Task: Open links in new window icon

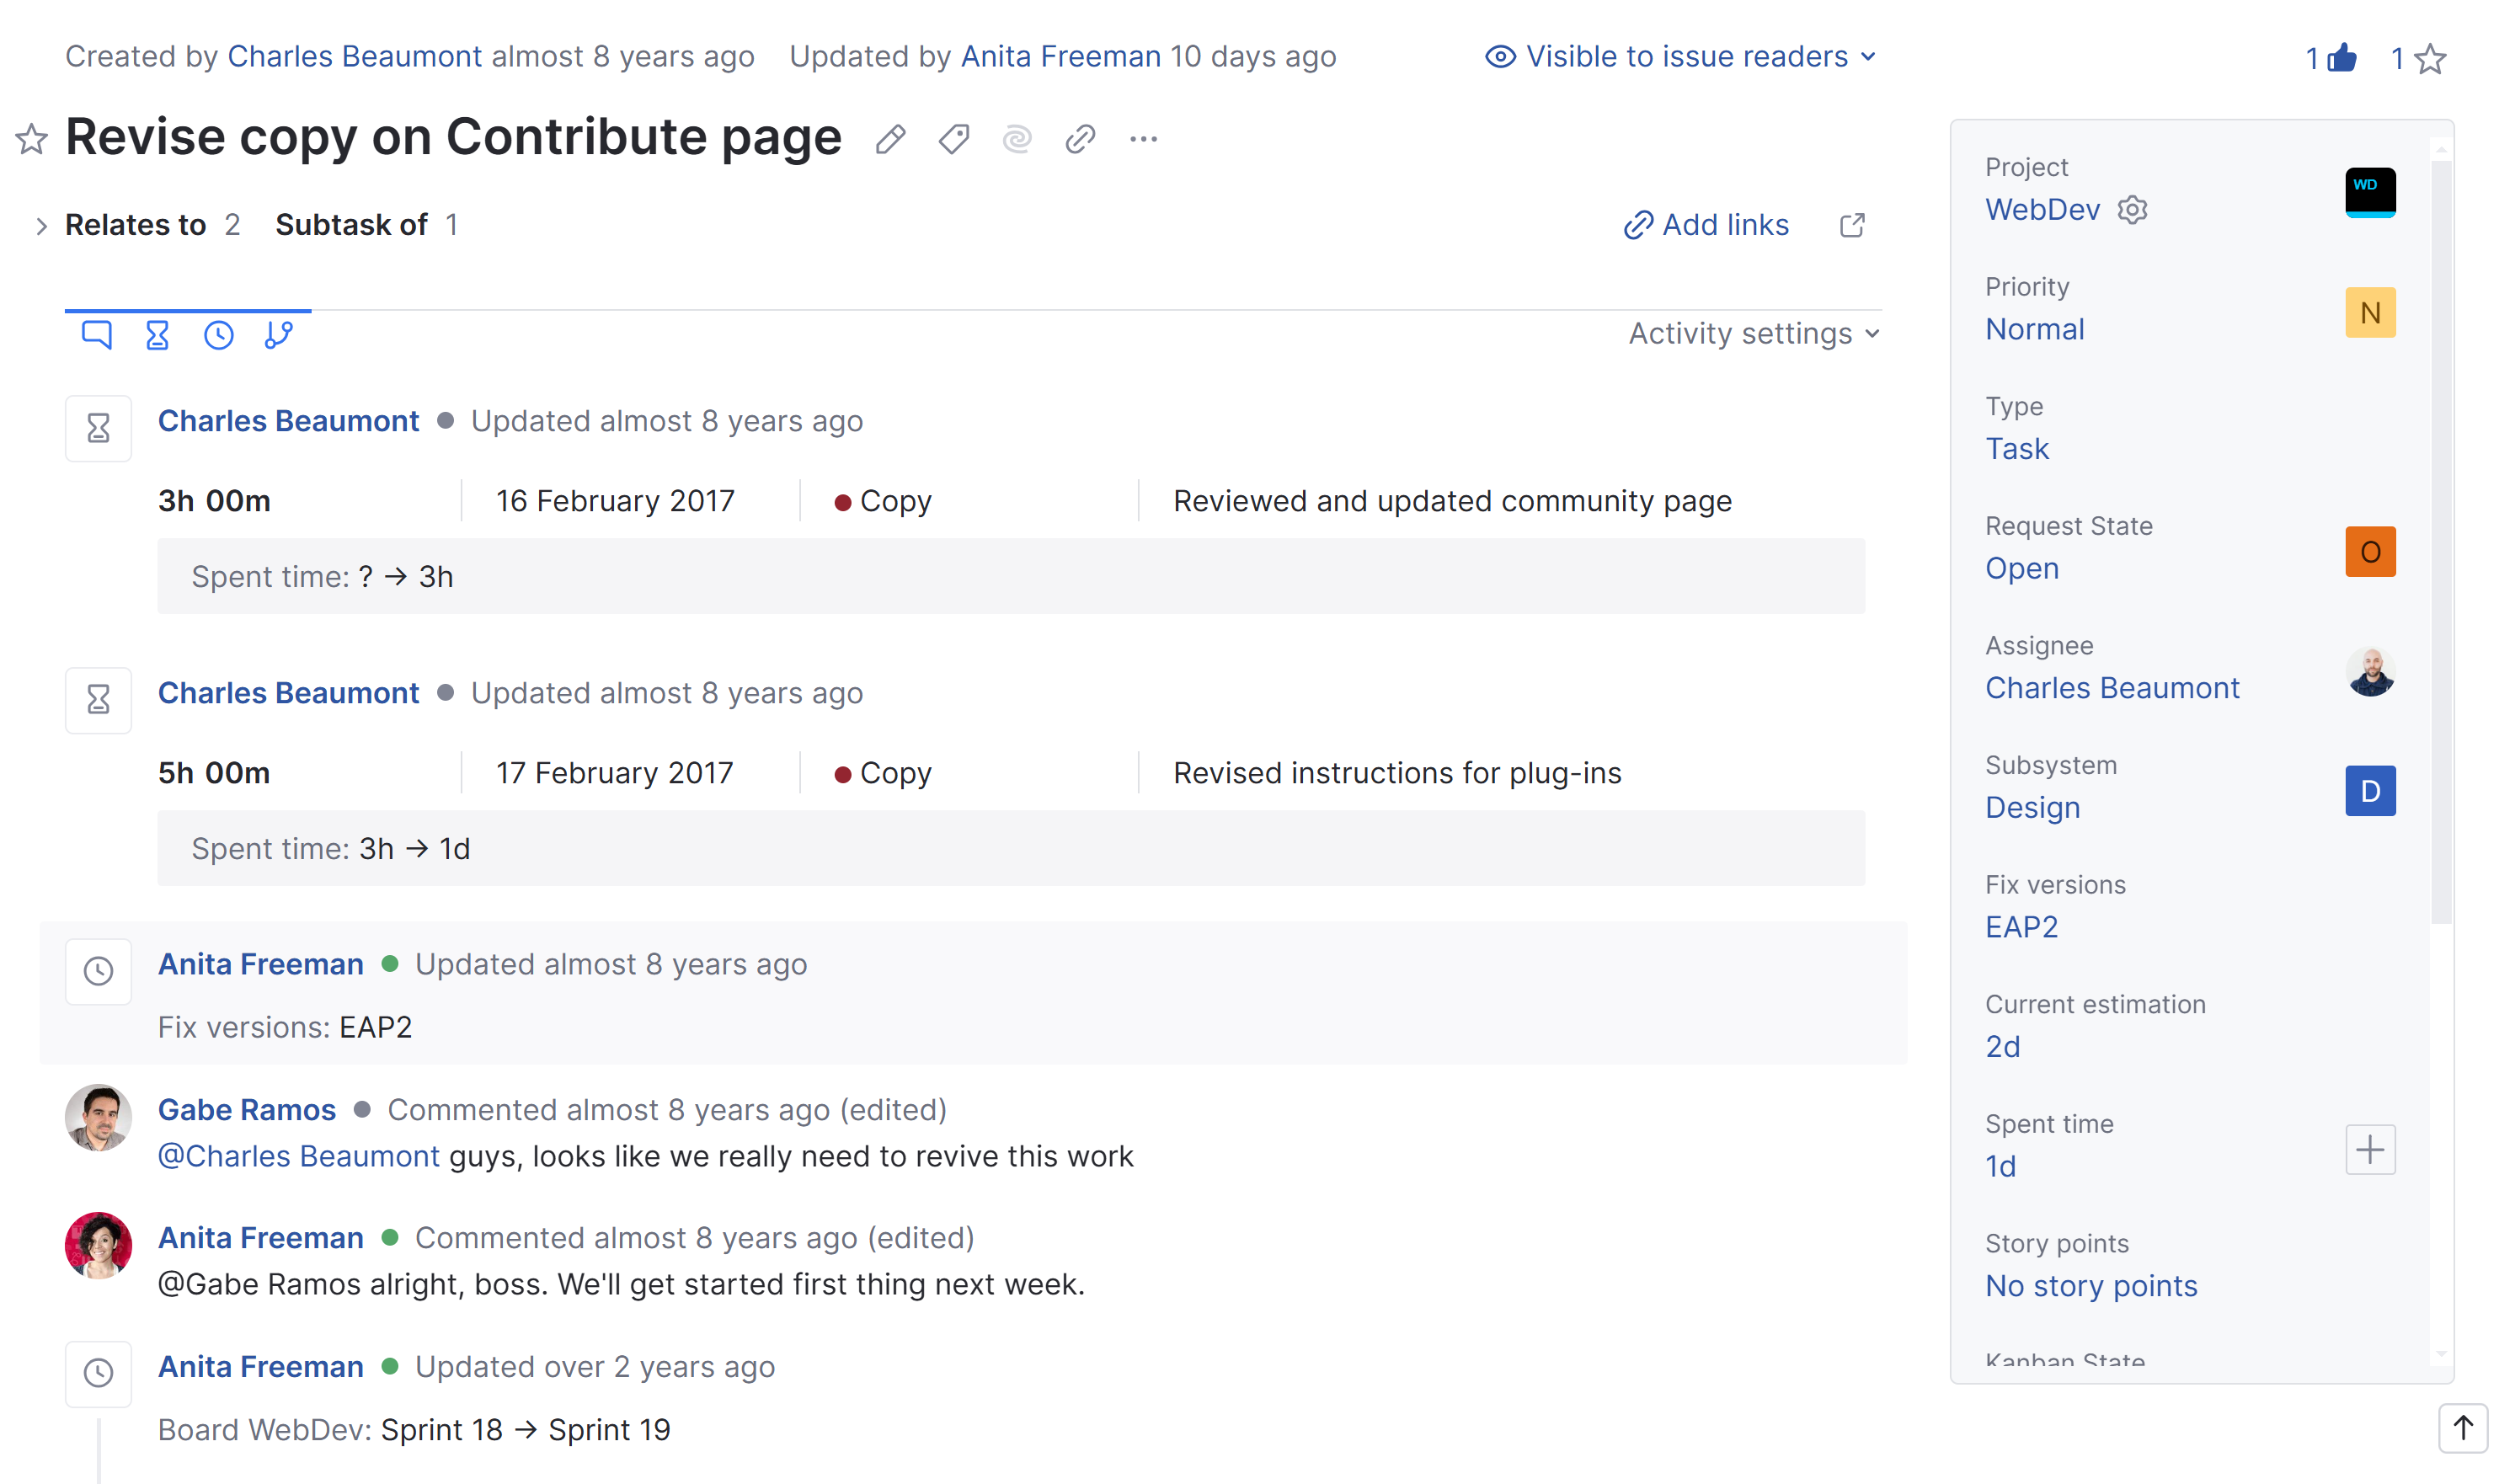Action: [x=1852, y=225]
